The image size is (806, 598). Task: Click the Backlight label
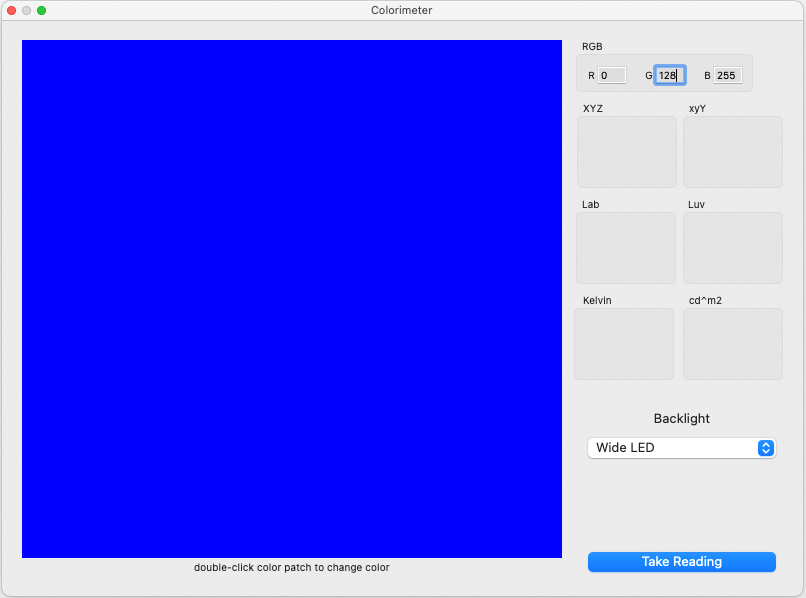tap(682, 419)
